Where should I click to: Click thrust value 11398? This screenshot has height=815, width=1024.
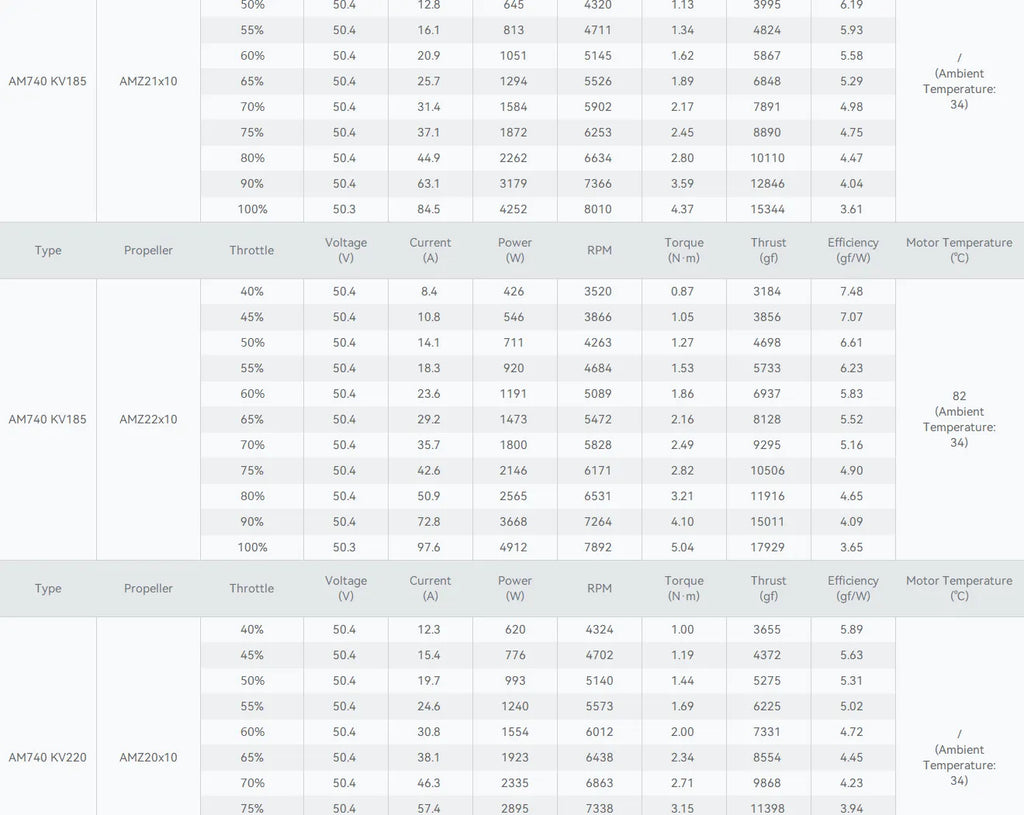[x=767, y=808]
